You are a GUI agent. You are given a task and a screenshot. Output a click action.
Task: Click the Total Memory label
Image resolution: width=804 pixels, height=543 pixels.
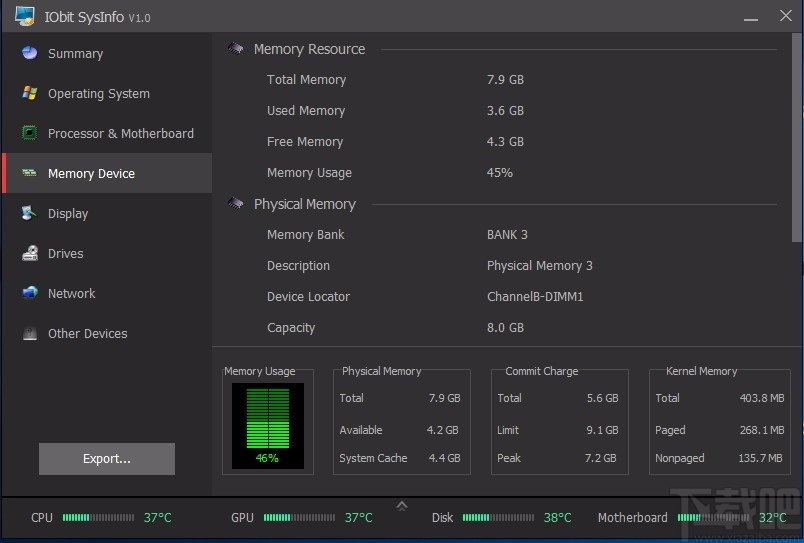point(306,79)
